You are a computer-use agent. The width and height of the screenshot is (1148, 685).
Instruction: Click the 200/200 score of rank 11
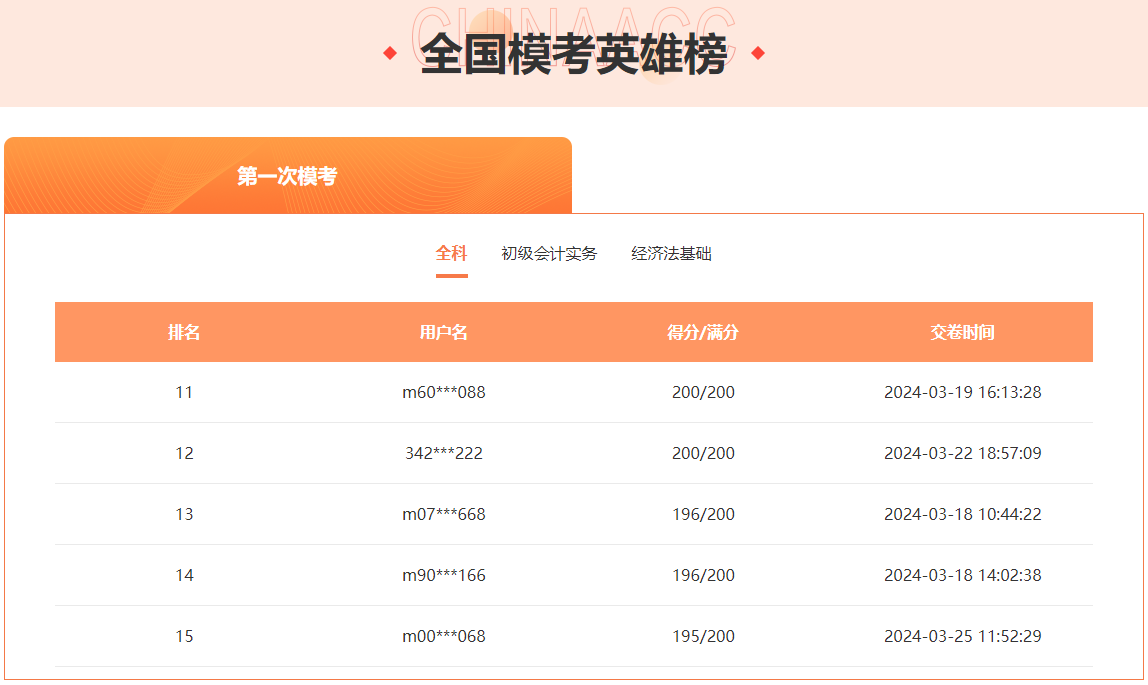tap(702, 392)
